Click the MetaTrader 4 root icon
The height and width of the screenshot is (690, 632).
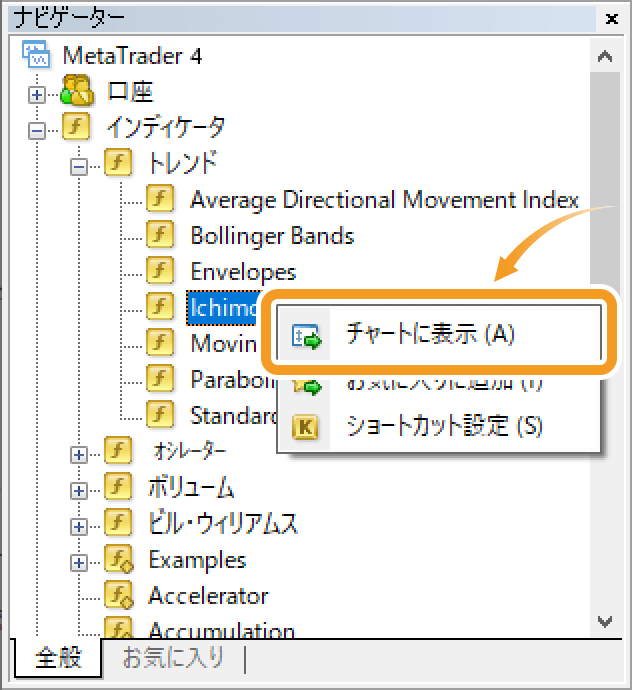37,55
